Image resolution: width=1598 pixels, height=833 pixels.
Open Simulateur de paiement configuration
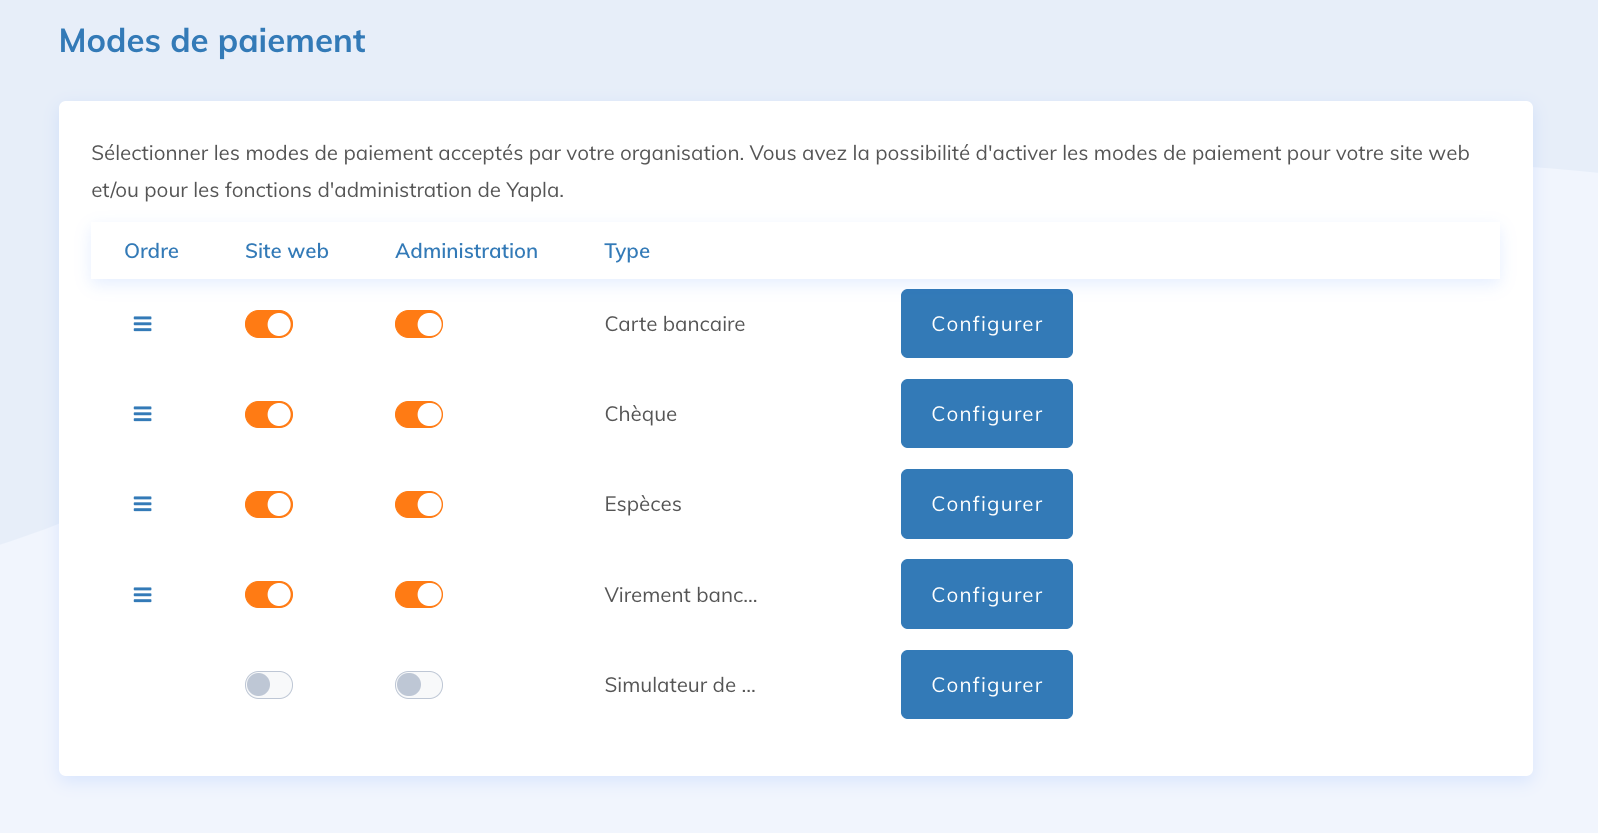(x=986, y=685)
